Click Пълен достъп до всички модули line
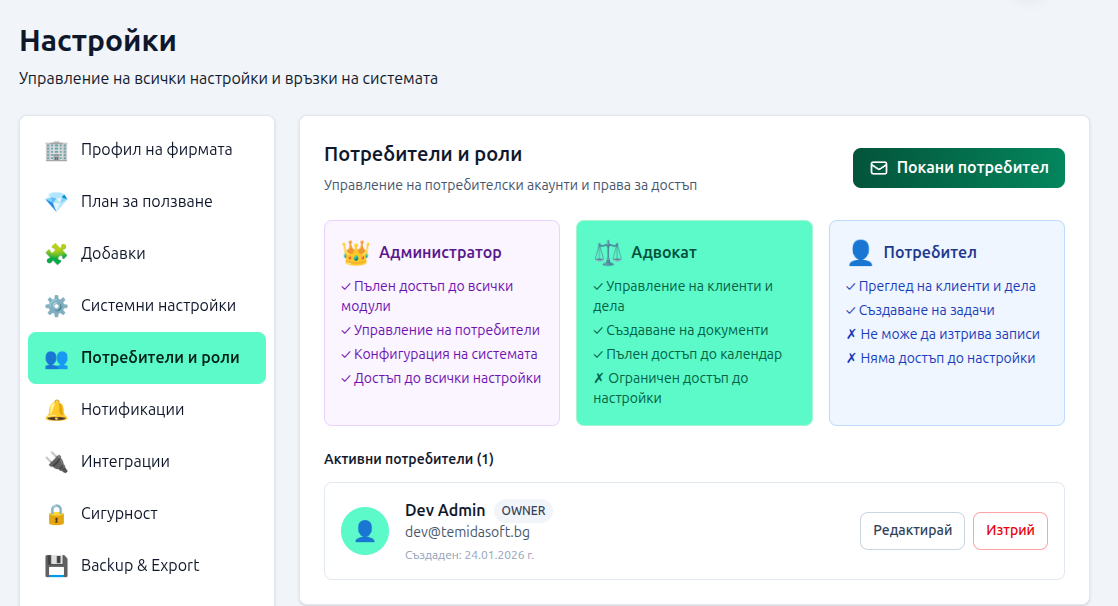1118x606 pixels. click(x=427, y=296)
